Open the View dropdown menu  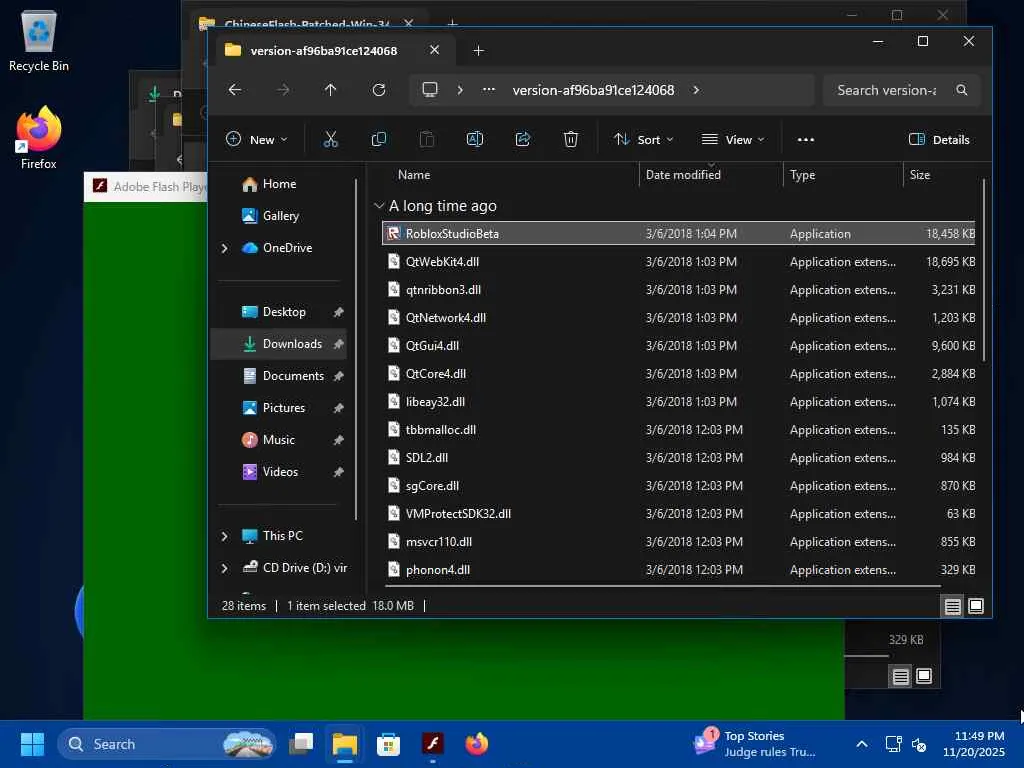pos(732,139)
